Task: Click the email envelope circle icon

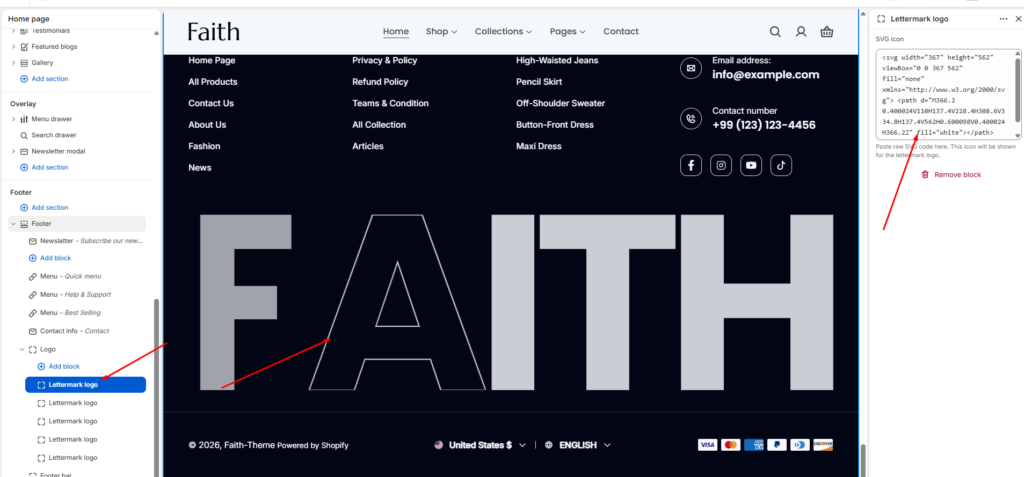Action: pyautogui.click(x=691, y=68)
